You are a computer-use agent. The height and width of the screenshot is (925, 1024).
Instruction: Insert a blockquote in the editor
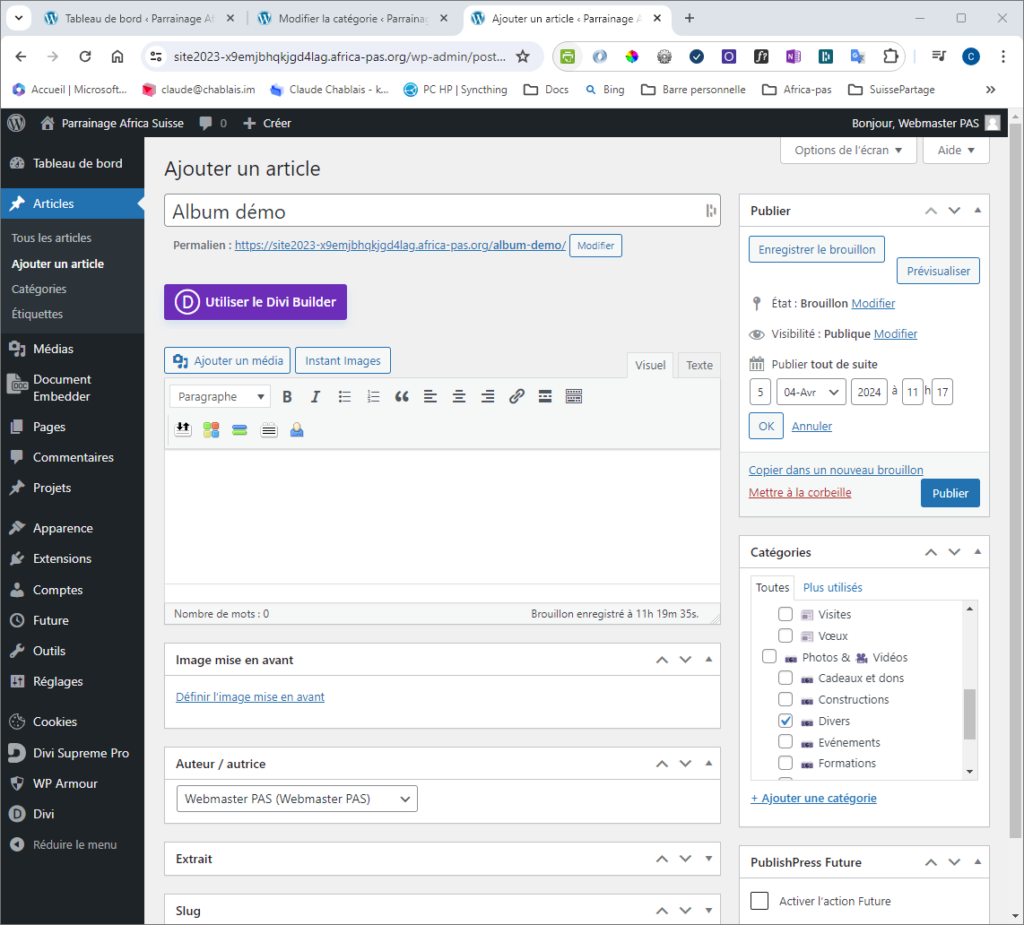tap(402, 397)
